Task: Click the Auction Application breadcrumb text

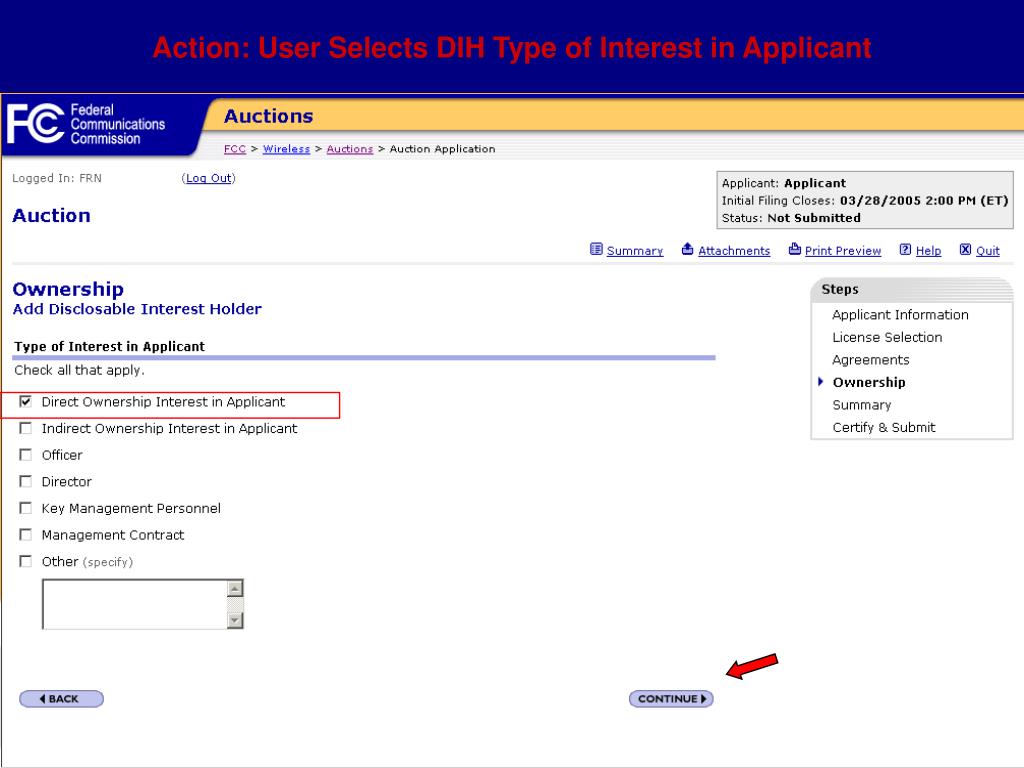Action: click(442, 149)
